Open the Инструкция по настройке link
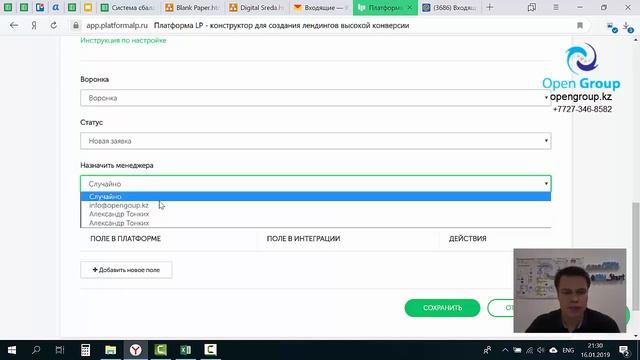 [123, 40]
